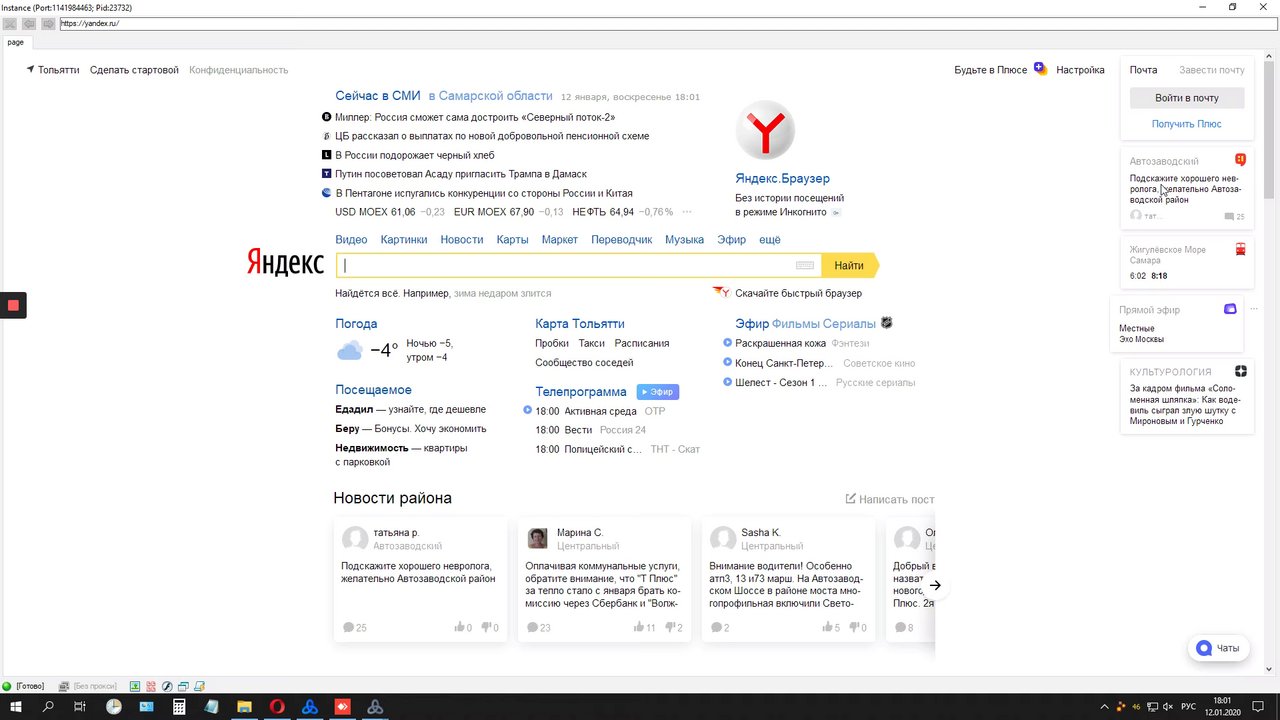Open Windows Start menu
Image resolution: width=1280 pixels, height=720 pixels.
coord(16,707)
